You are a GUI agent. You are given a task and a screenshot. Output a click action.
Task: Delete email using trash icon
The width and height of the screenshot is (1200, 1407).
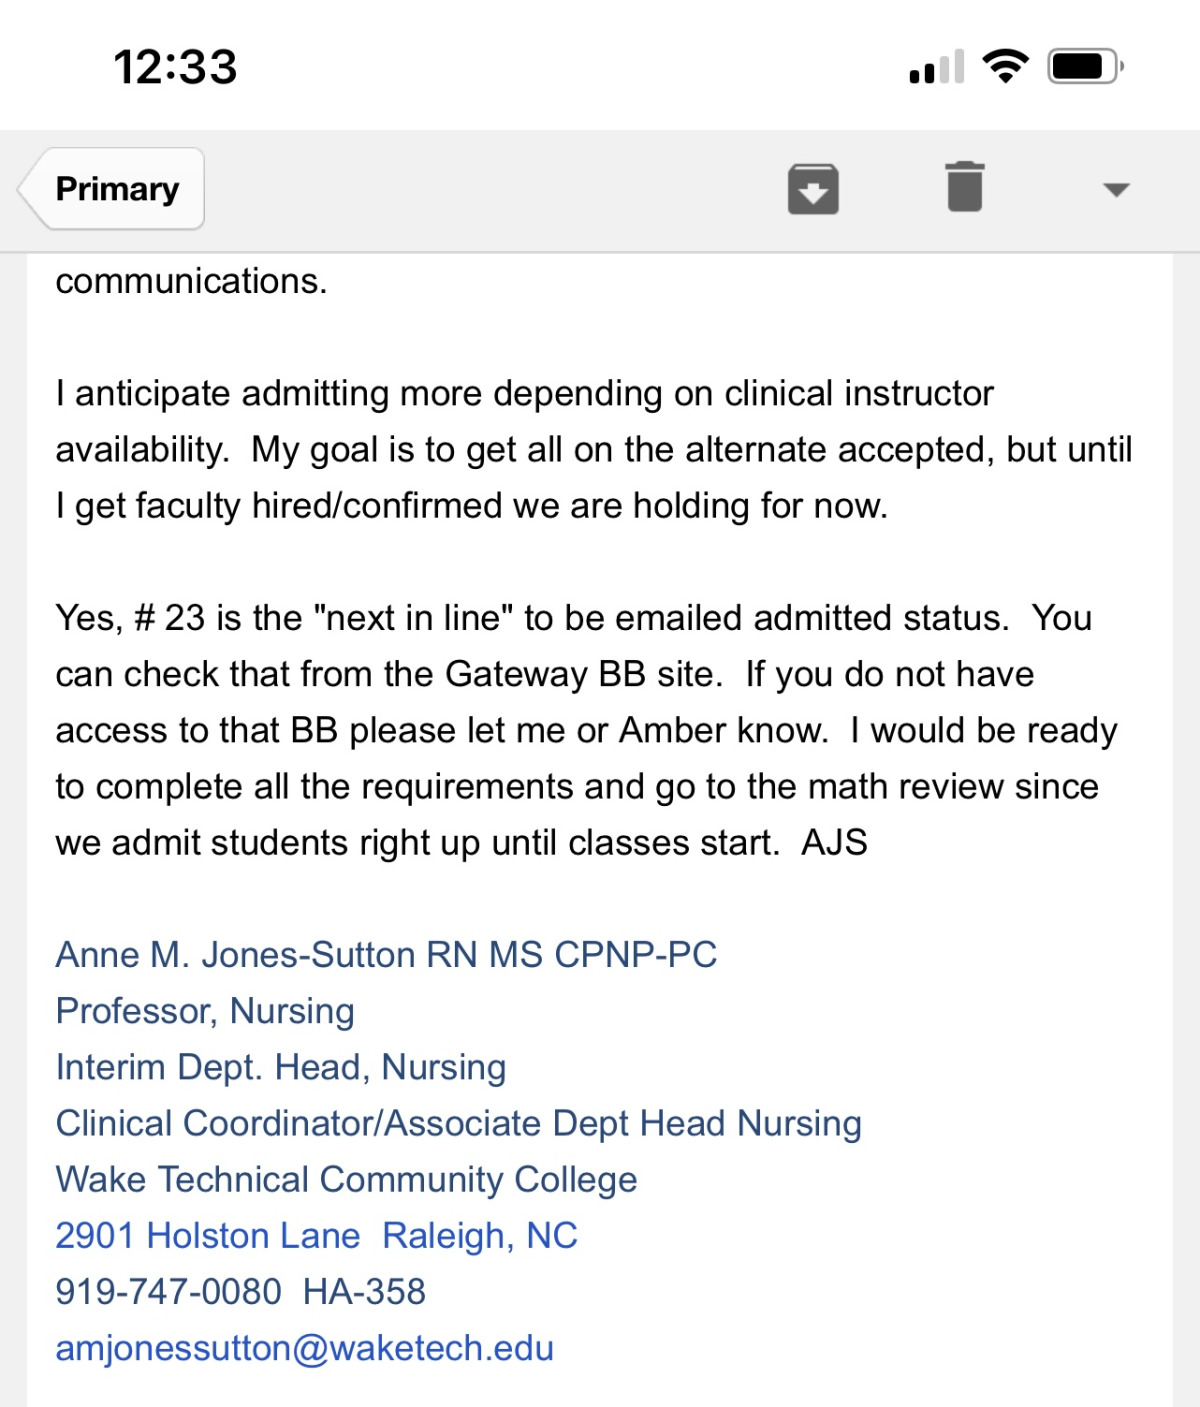pos(965,187)
